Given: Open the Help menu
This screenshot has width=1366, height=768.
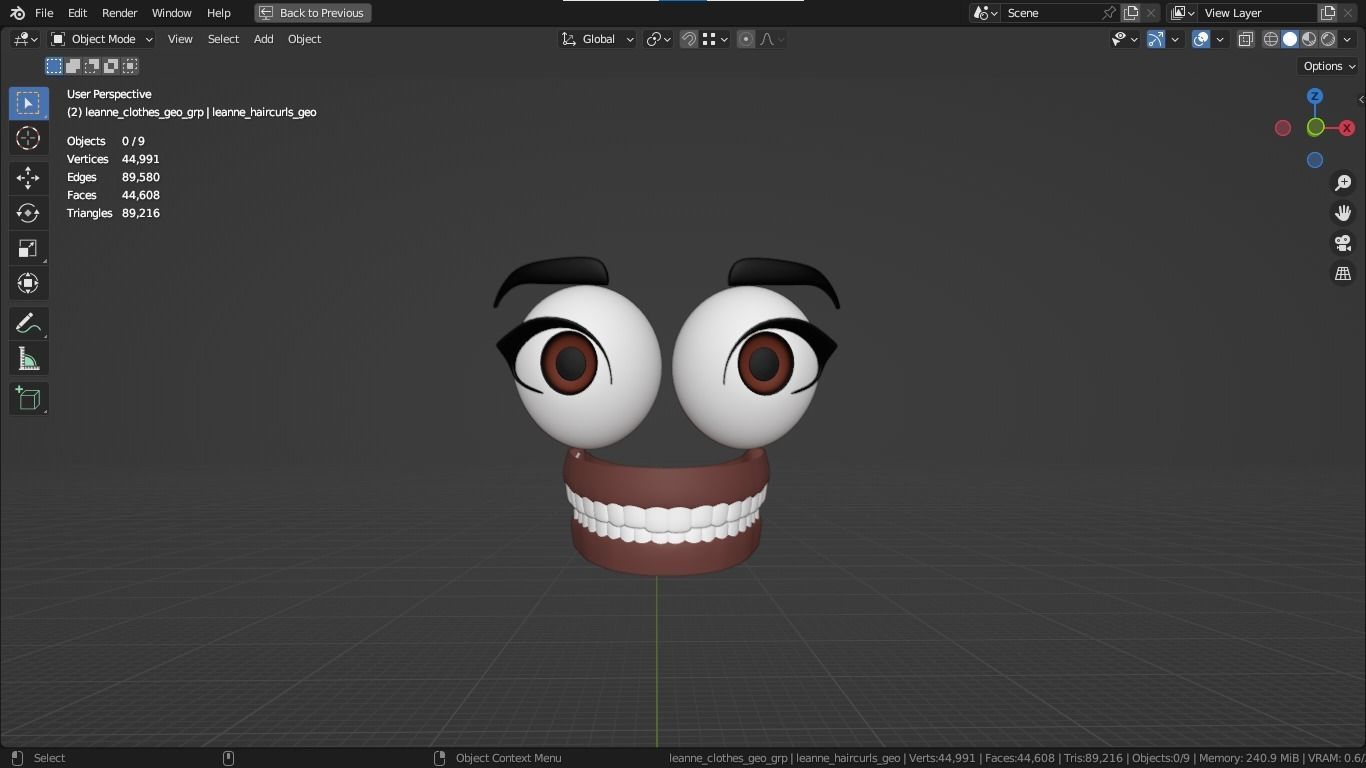Looking at the screenshot, I should [x=218, y=13].
